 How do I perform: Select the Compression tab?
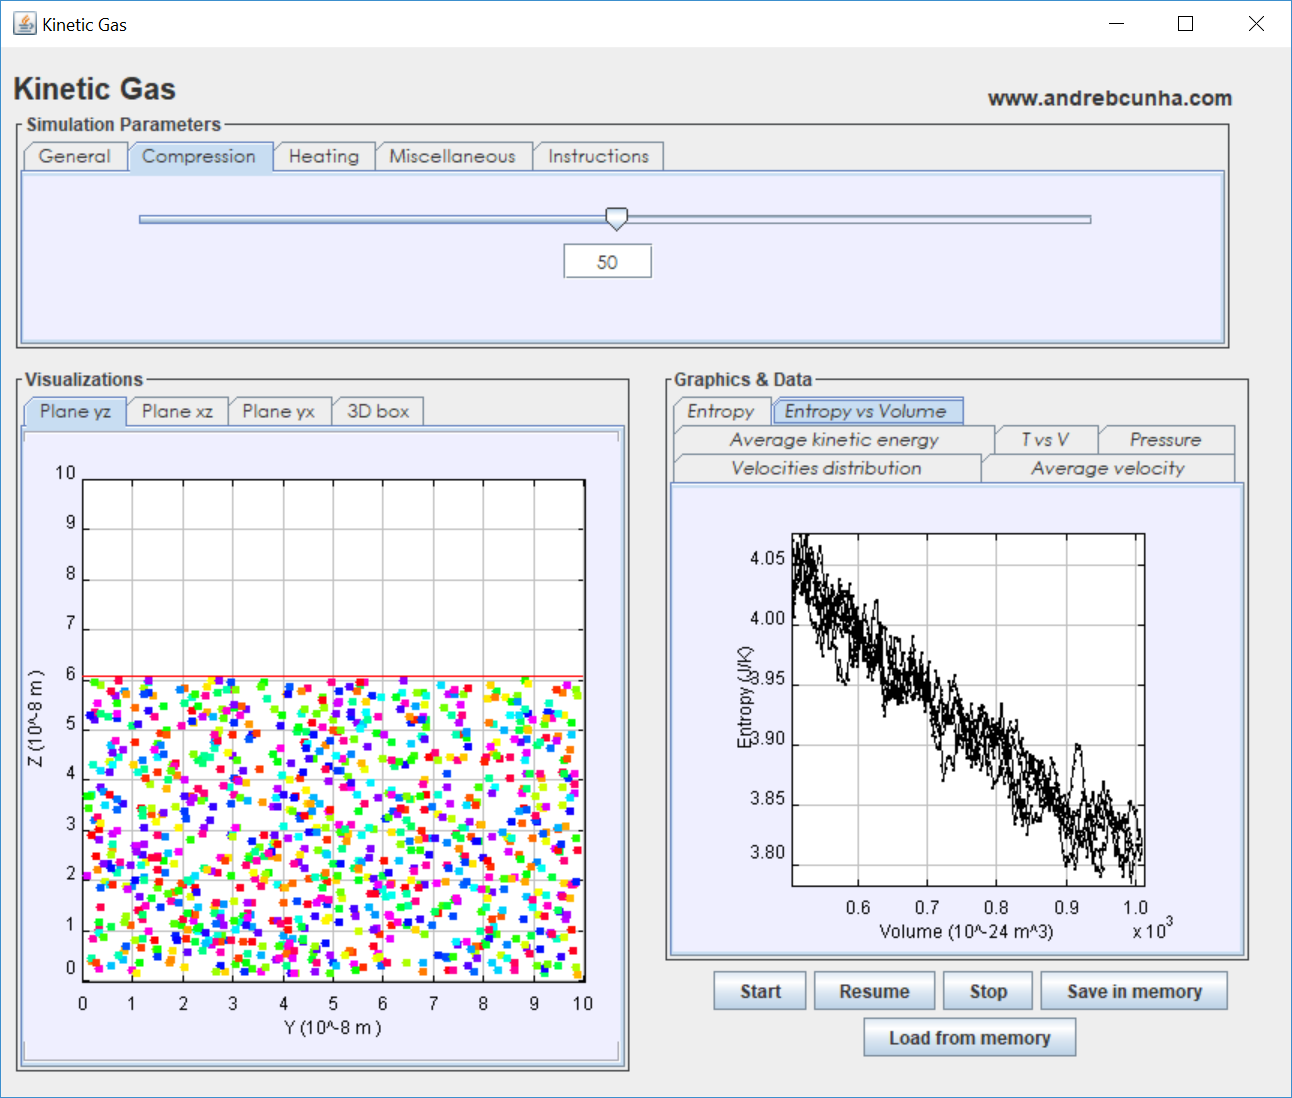199,156
